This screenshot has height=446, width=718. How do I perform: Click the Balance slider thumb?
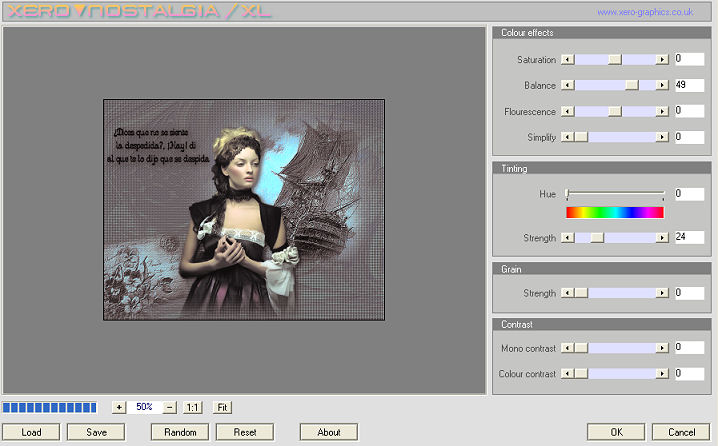[632, 85]
